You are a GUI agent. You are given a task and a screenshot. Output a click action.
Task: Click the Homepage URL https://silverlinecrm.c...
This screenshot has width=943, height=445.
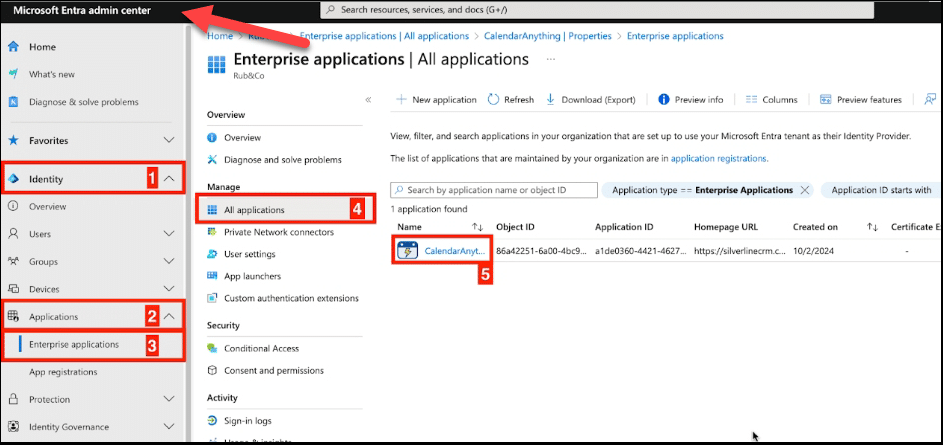[740, 251]
